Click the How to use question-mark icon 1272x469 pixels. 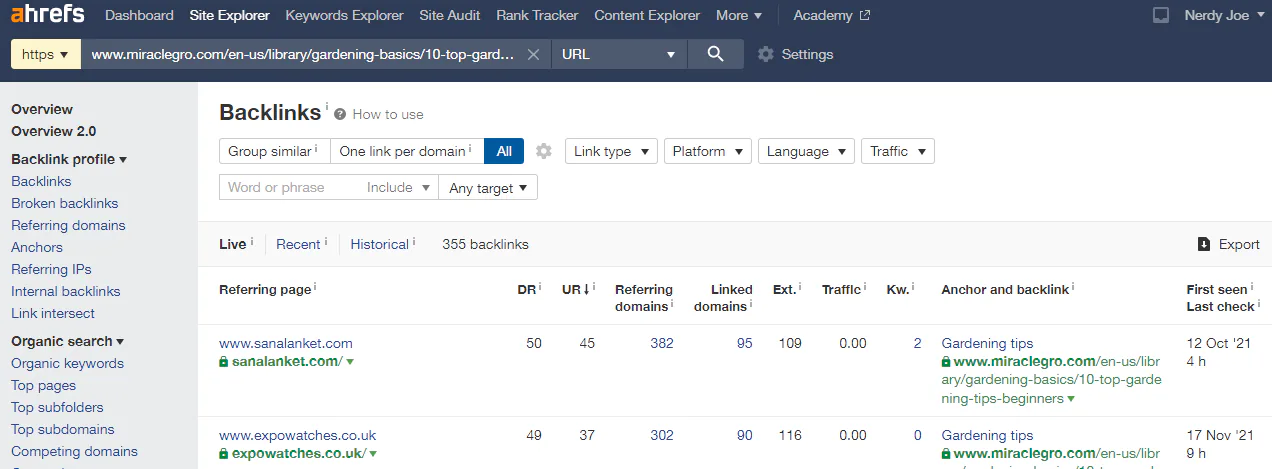pos(340,114)
